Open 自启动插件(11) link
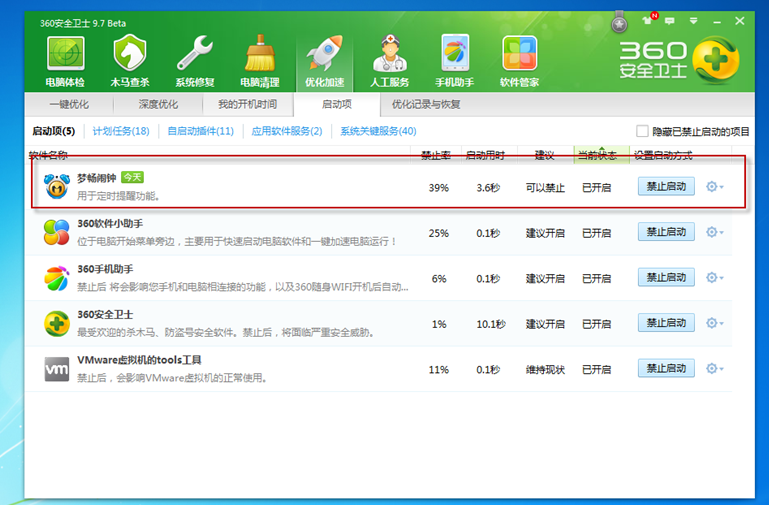 coord(201,131)
